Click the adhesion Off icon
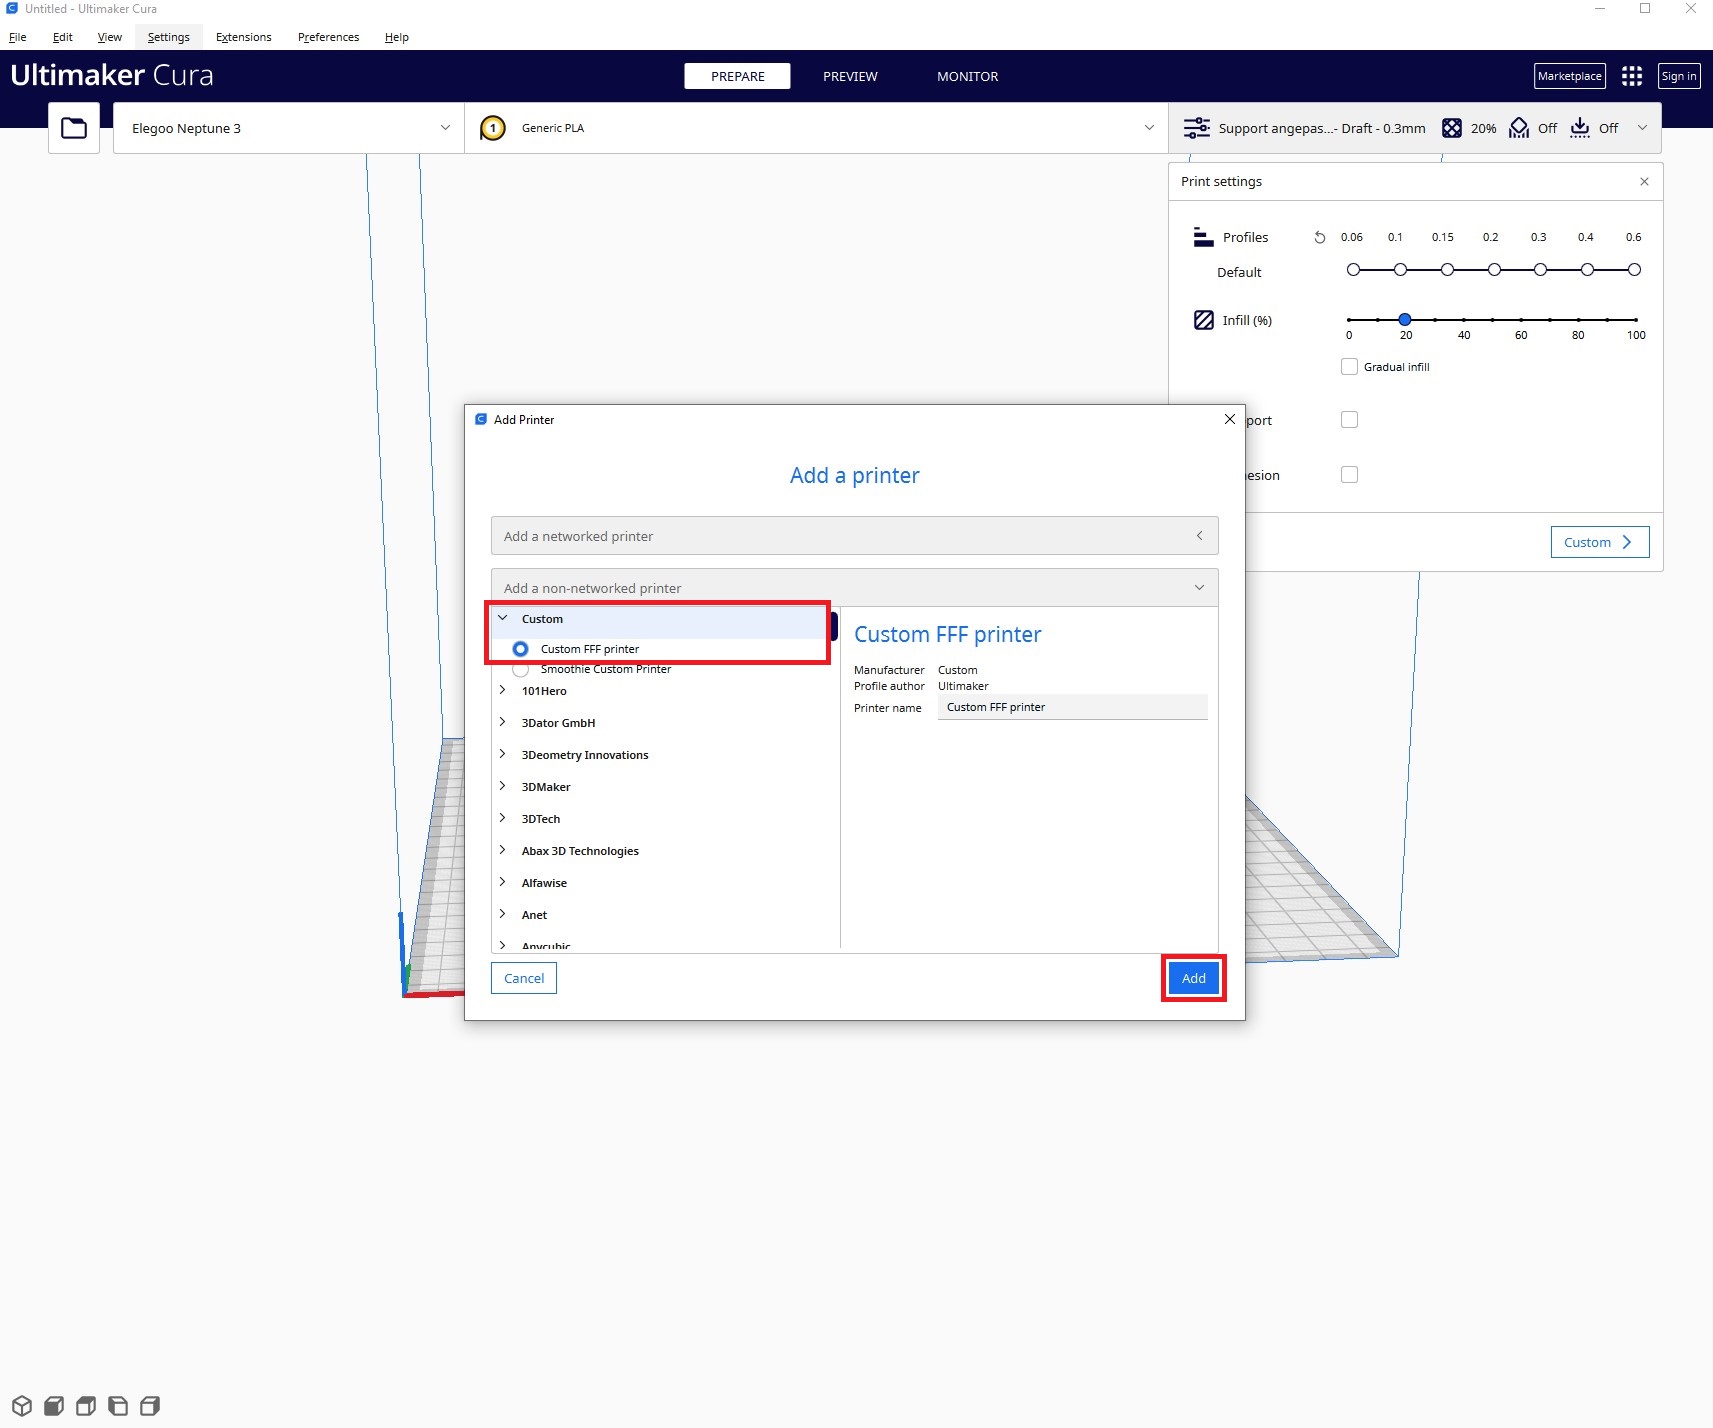The height and width of the screenshot is (1428, 1713). coord(1580,128)
